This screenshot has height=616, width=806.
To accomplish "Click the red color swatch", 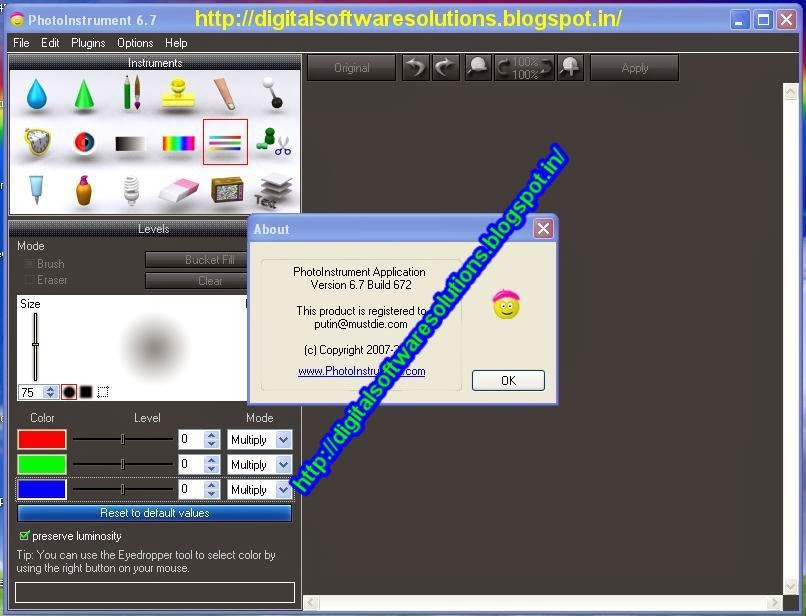I will click(42, 440).
